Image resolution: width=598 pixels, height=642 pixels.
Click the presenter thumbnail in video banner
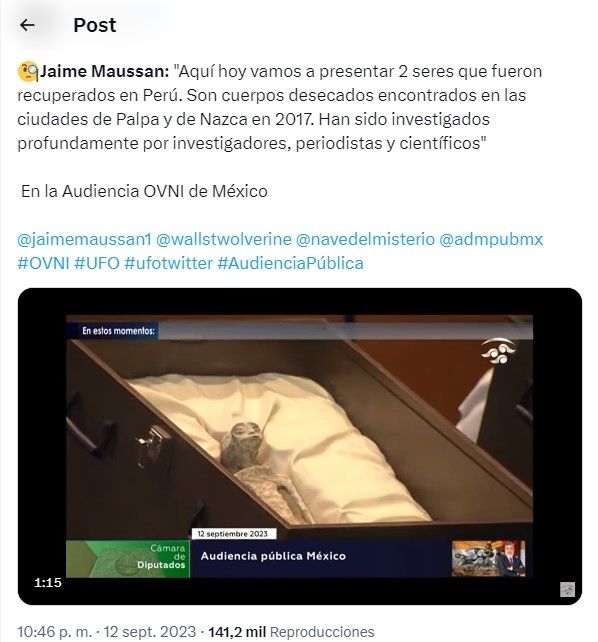pos(488,558)
